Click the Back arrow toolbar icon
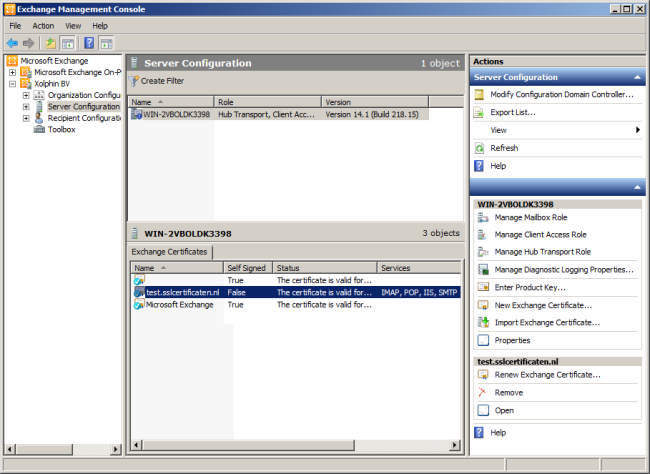Screen dimensions: 650x474 (x=12, y=43)
